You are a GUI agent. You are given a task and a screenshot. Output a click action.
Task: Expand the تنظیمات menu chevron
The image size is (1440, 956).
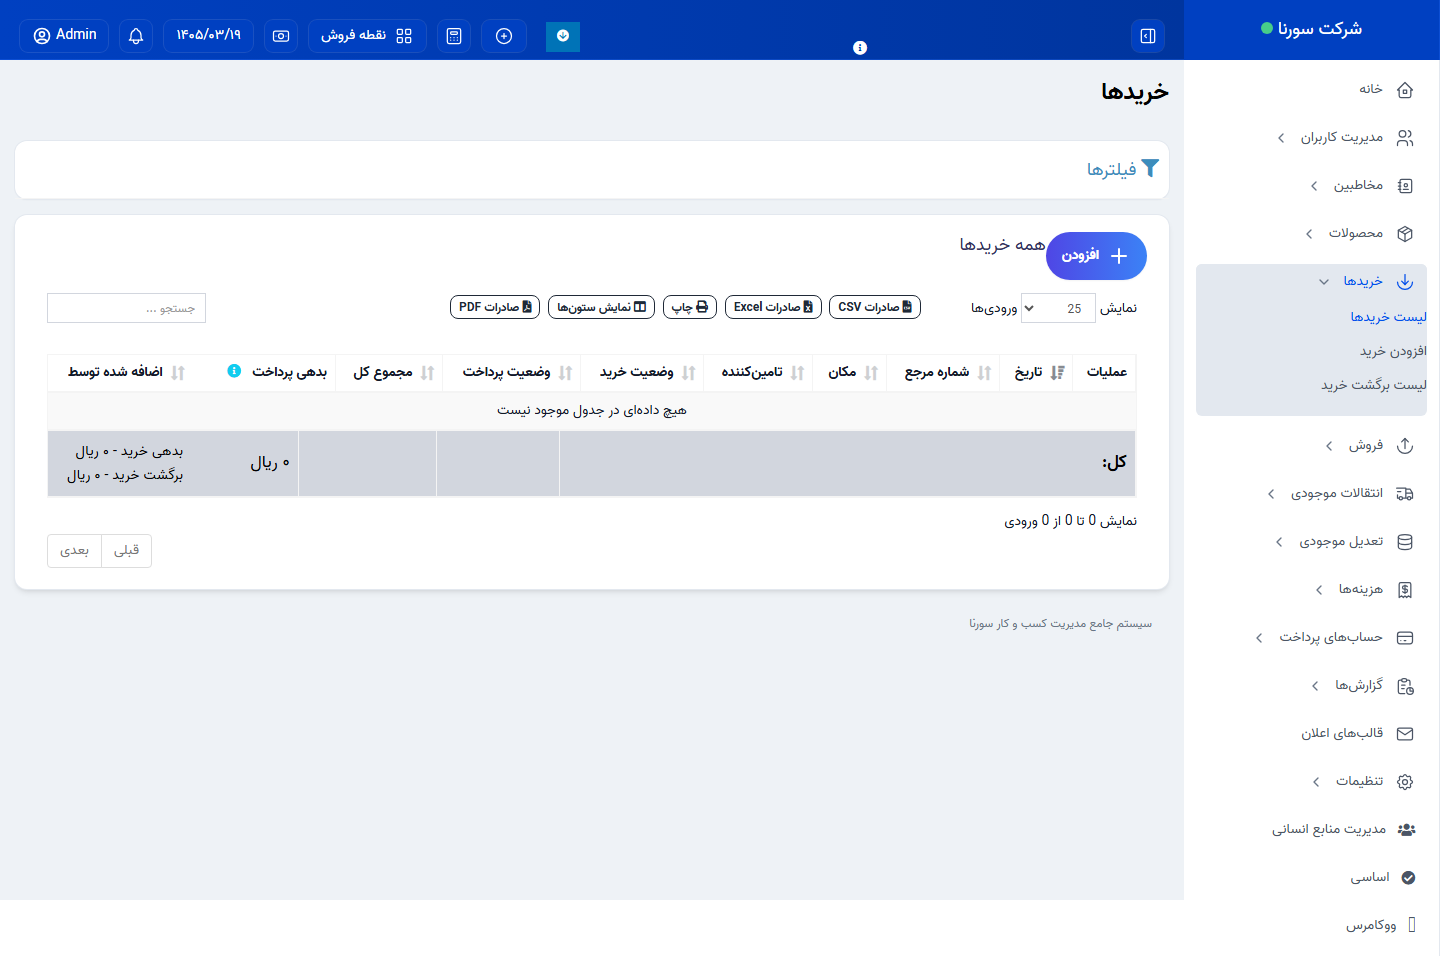pyautogui.click(x=1316, y=782)
